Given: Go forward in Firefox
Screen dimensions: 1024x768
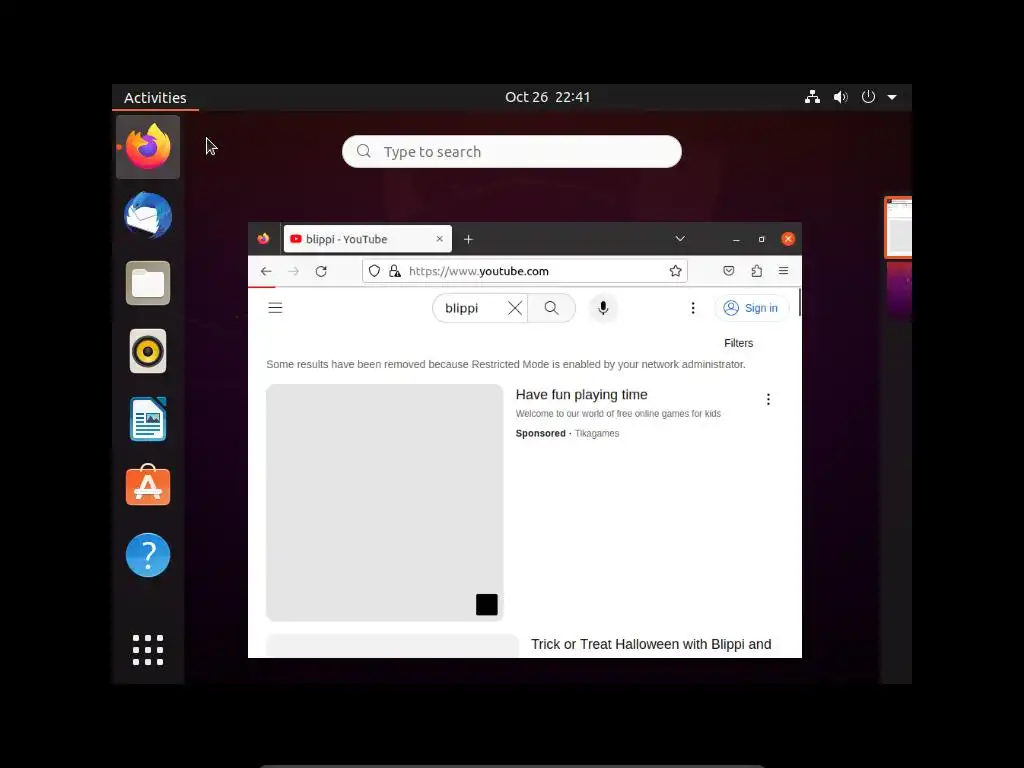Looking at the screenshot, I should point(293,271).
